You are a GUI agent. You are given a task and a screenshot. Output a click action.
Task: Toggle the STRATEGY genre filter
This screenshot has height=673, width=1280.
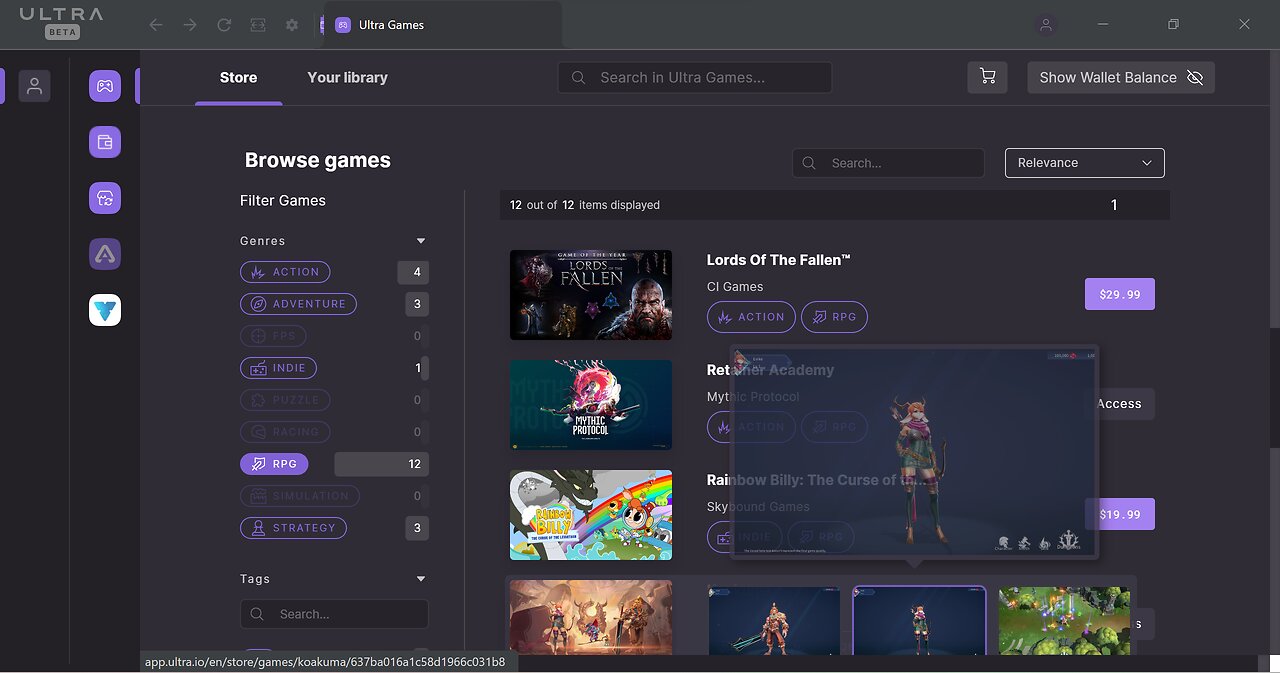pos(293,528)
